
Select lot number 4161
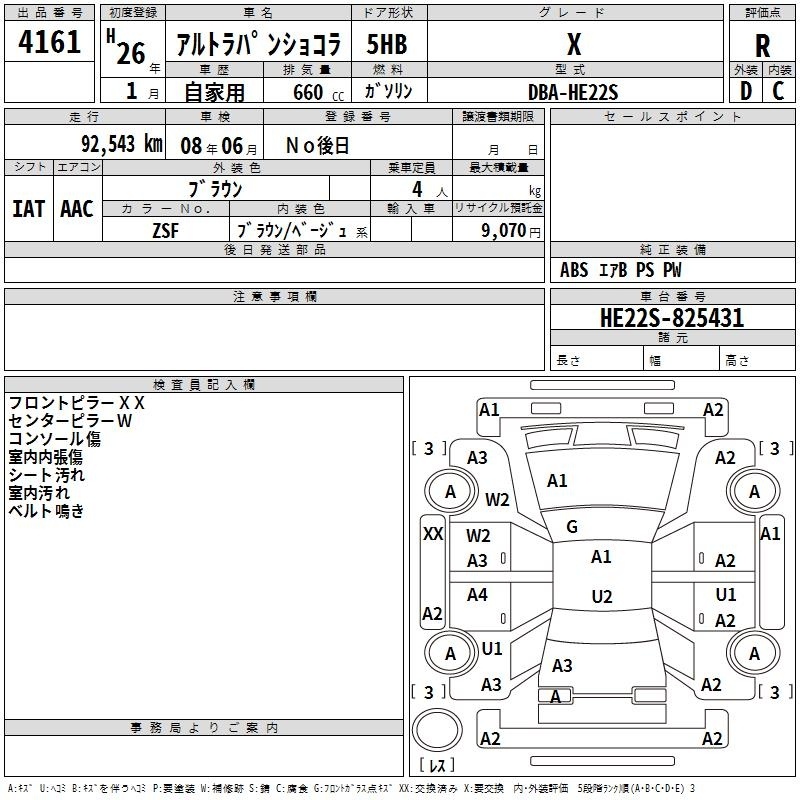pos(50,43)
